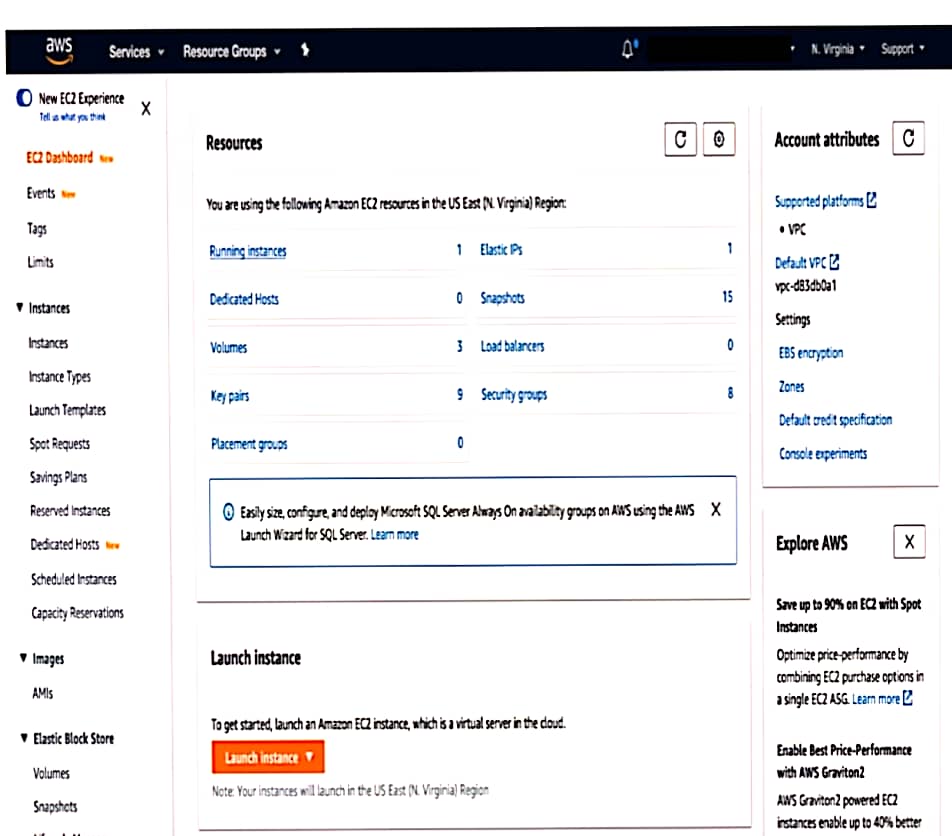Screen dimensions: 952x836
Task: Refresh the Account attributes panel
Action: (908, 138)
